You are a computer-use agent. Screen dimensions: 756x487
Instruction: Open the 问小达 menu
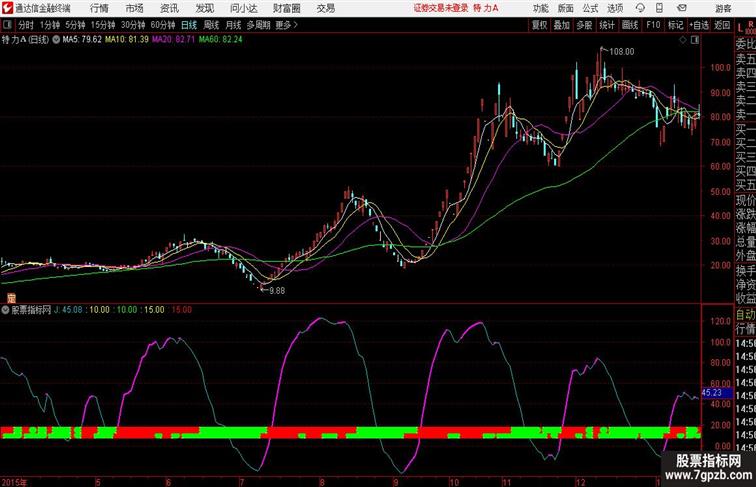243,8
